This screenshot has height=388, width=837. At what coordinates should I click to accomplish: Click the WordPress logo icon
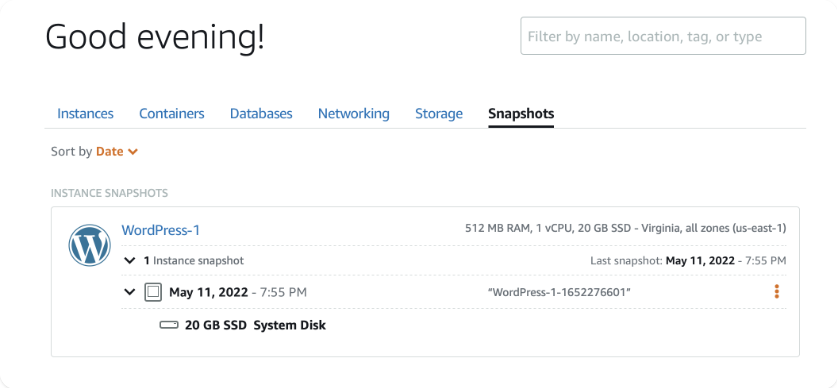(90, 245)
